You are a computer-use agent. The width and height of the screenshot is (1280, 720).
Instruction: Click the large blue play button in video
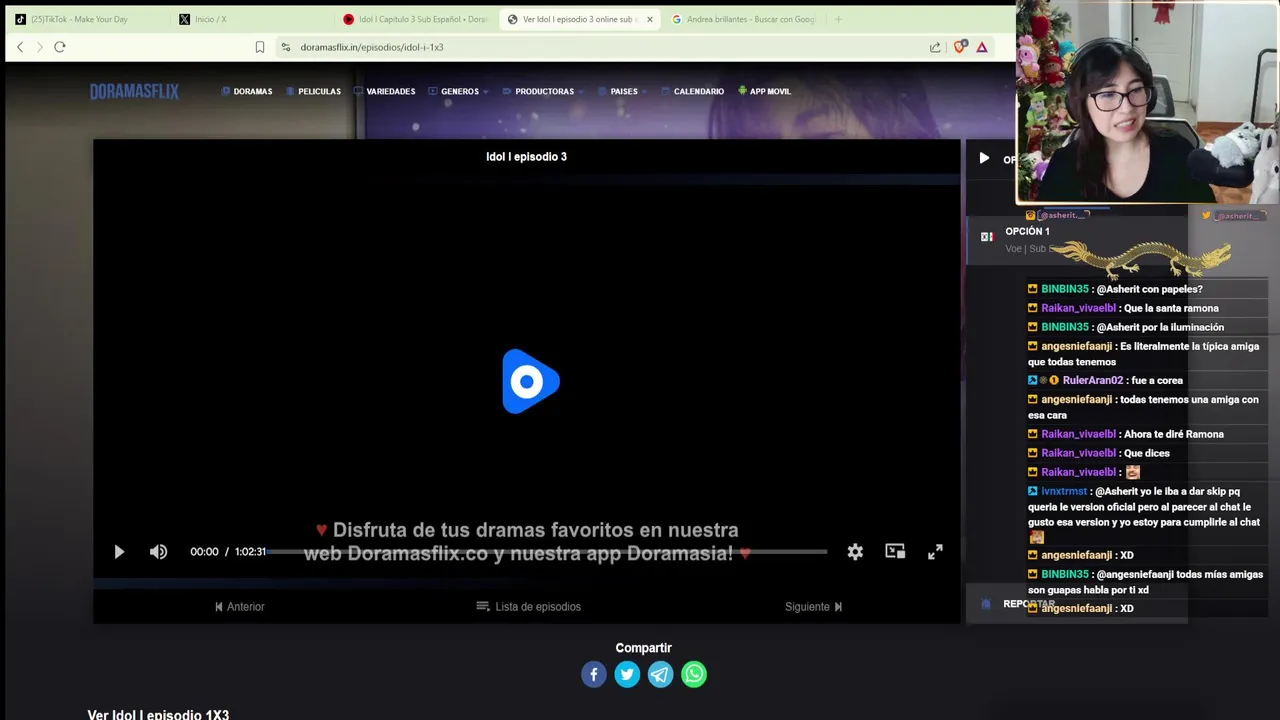click(x=530, y=381)
